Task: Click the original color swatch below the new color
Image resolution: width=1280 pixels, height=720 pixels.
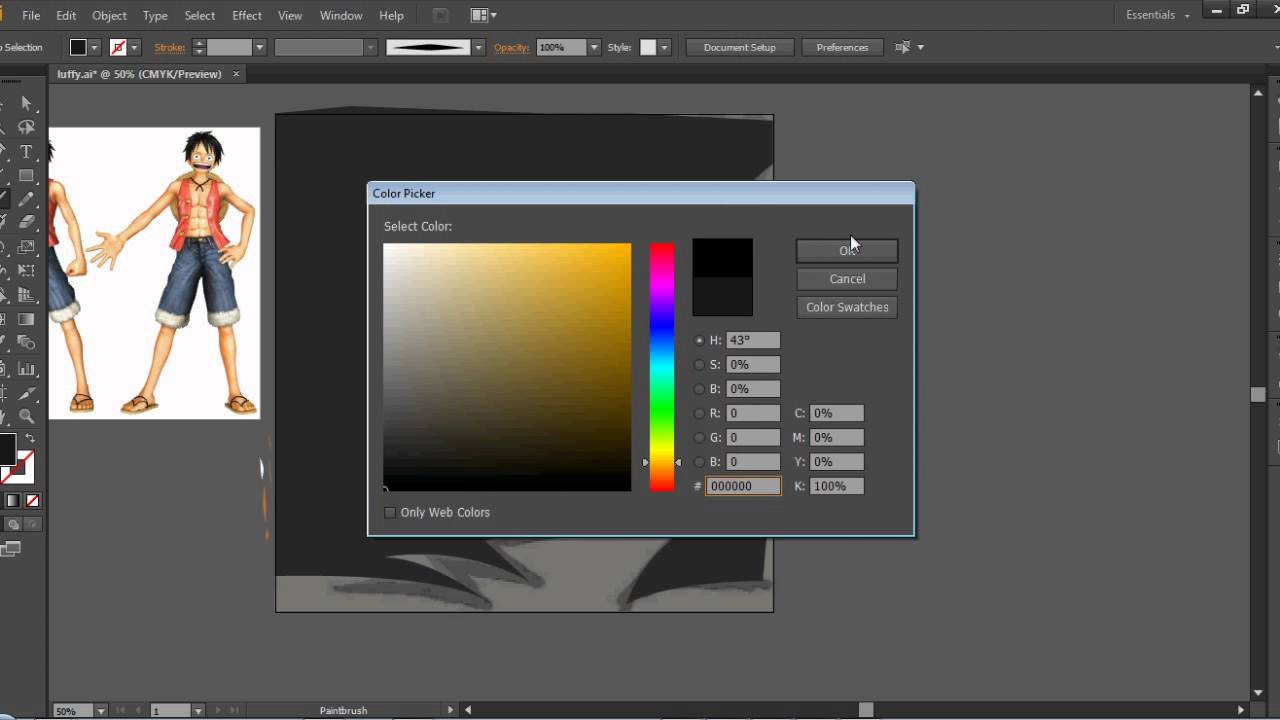Action: [x=722, y=297]
